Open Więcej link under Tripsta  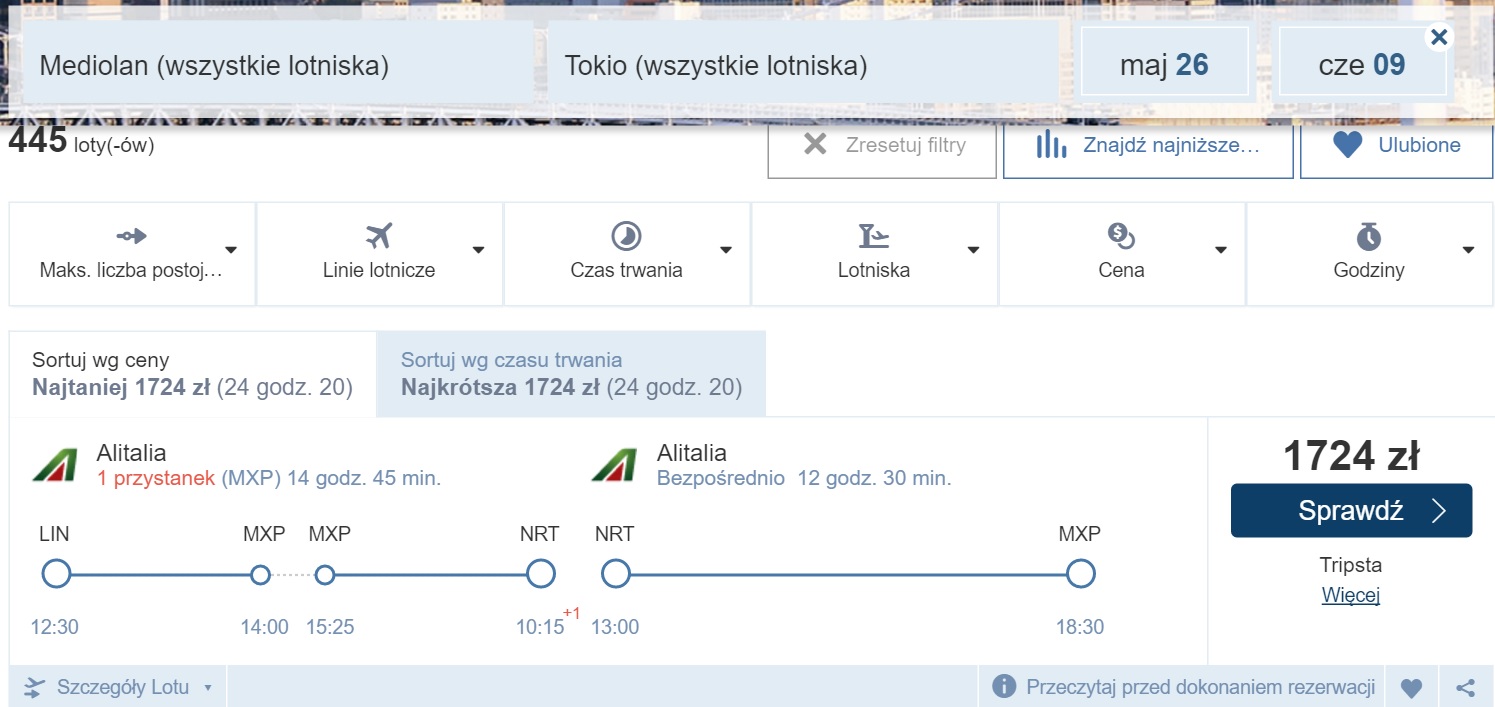pyautogui.click(x=1351, y=595)
